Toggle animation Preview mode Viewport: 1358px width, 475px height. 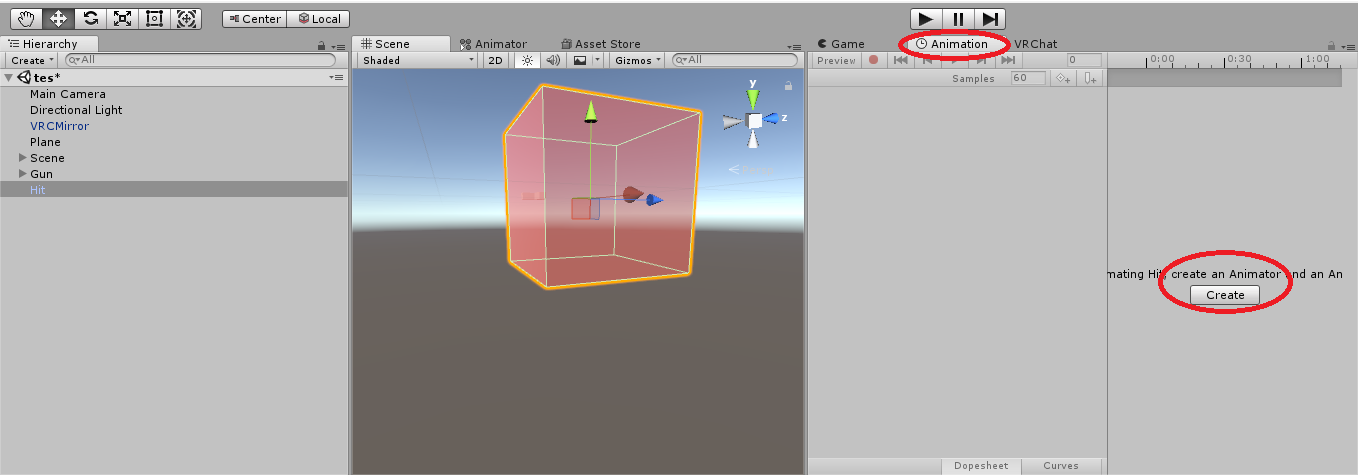point(836,60)
